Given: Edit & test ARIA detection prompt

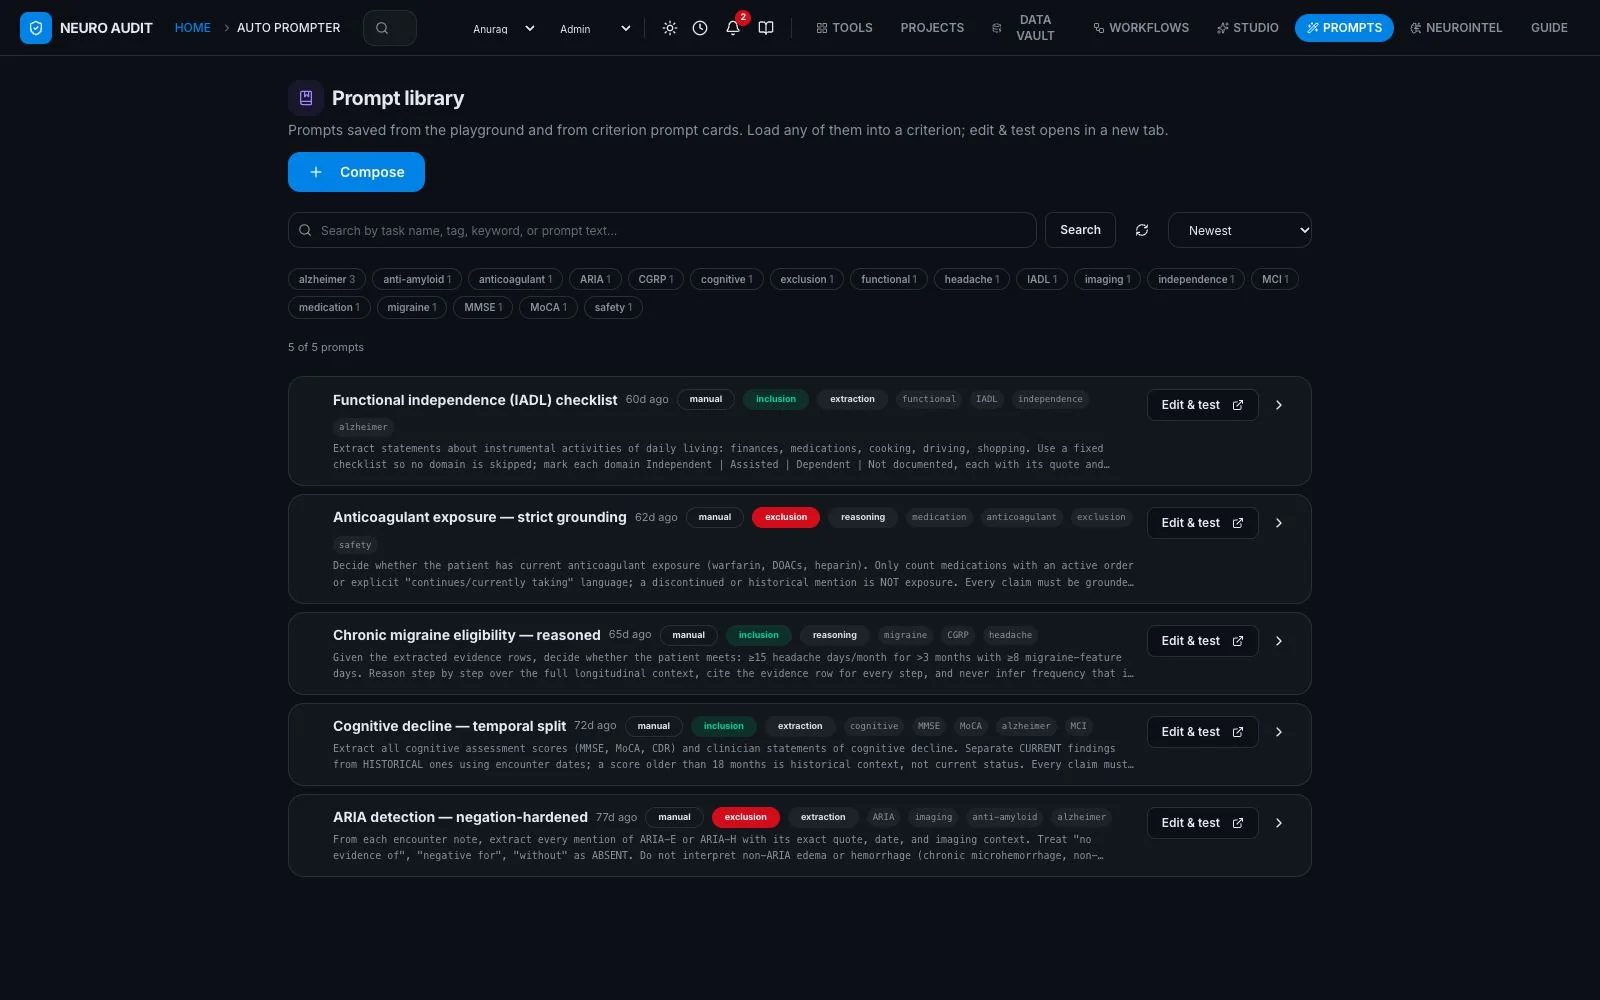Looking at the screenshot, I should coord(1202,823).
